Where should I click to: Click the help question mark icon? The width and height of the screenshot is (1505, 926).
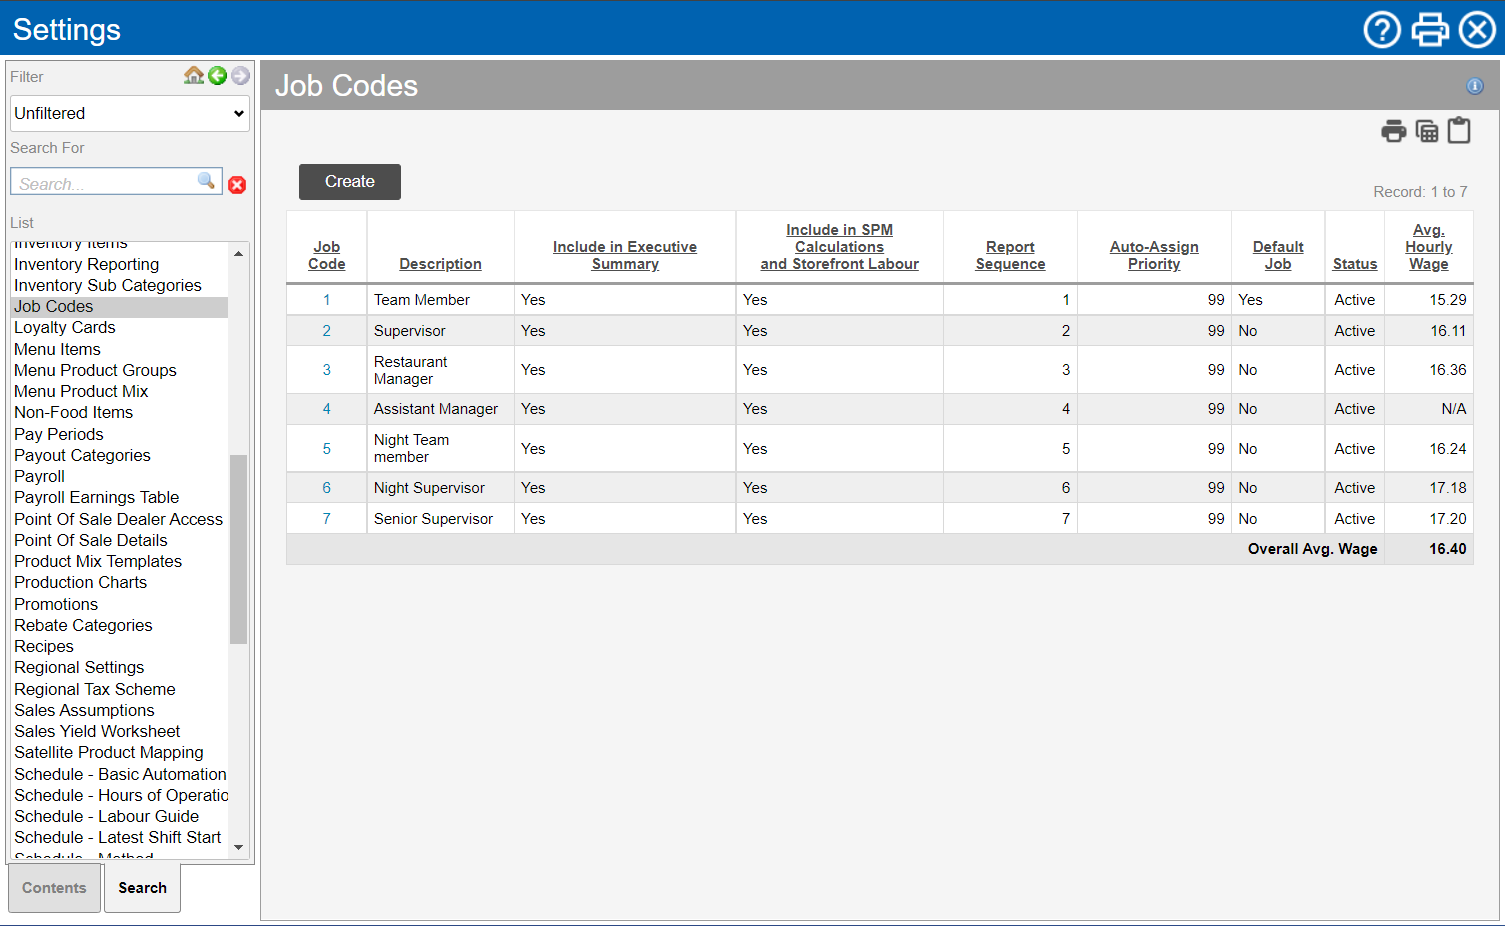point(1382,29)
